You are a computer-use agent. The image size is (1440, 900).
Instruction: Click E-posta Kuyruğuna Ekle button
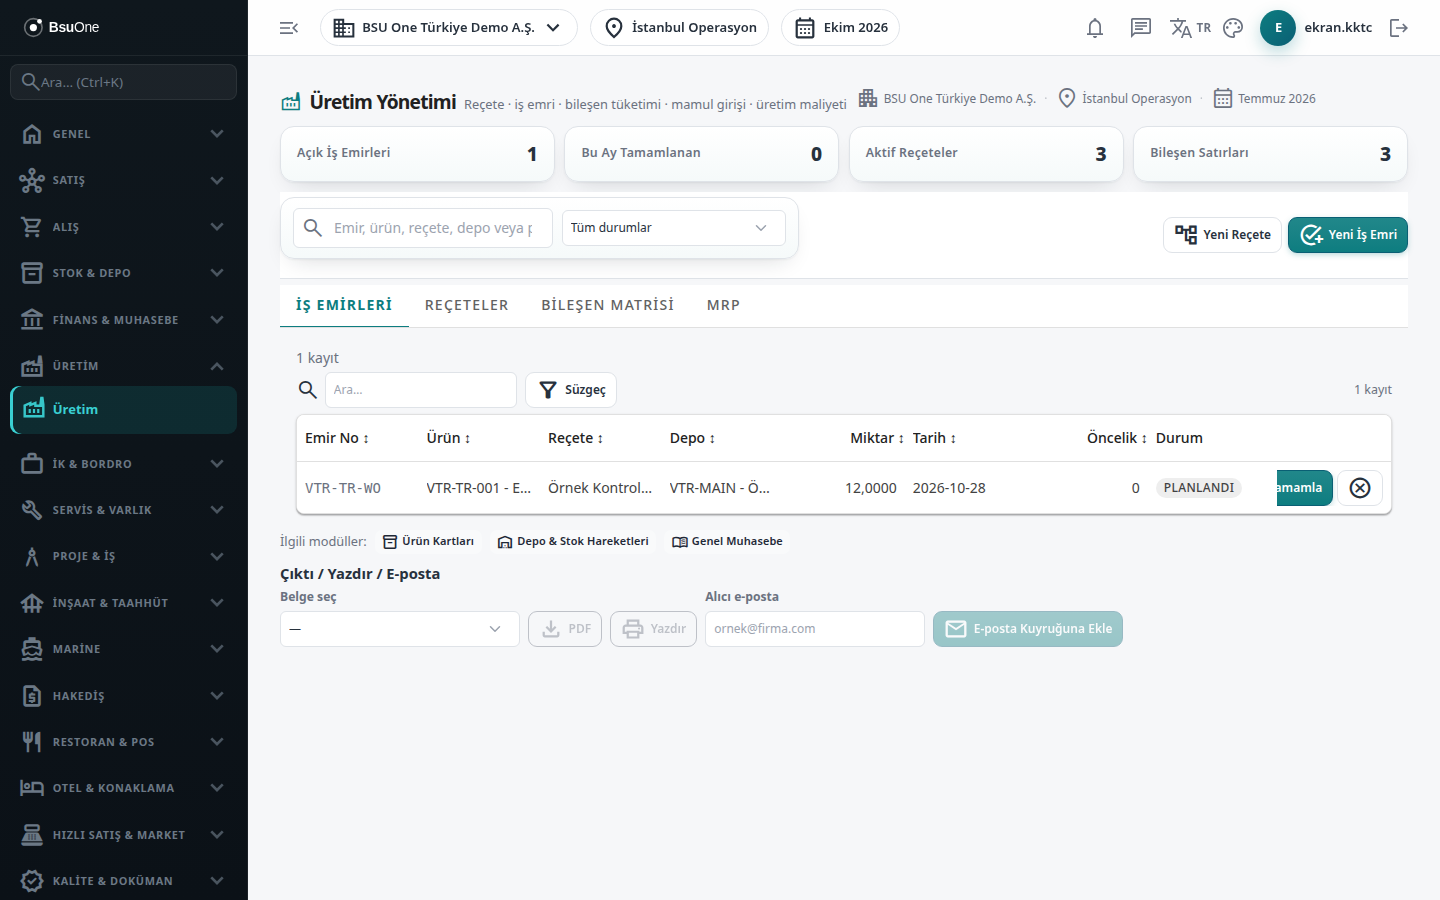point(1028,629)
